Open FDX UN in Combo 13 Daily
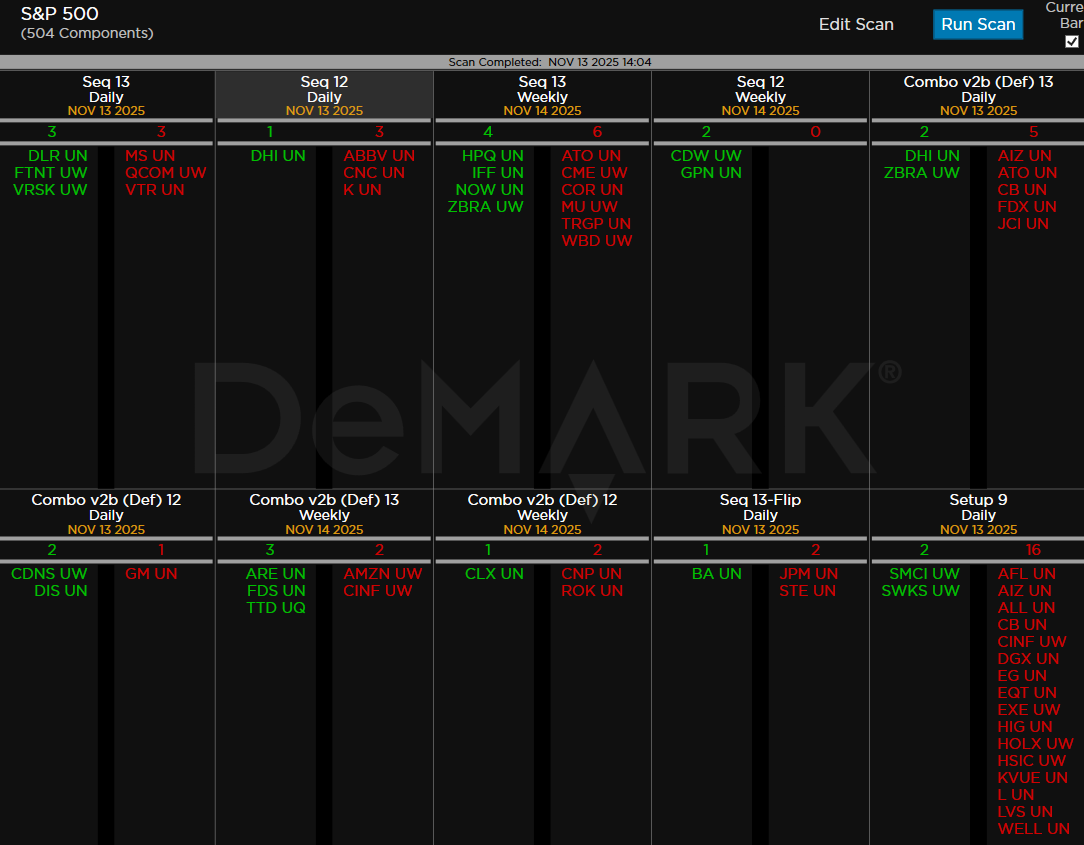 (x=1026, y=207)
